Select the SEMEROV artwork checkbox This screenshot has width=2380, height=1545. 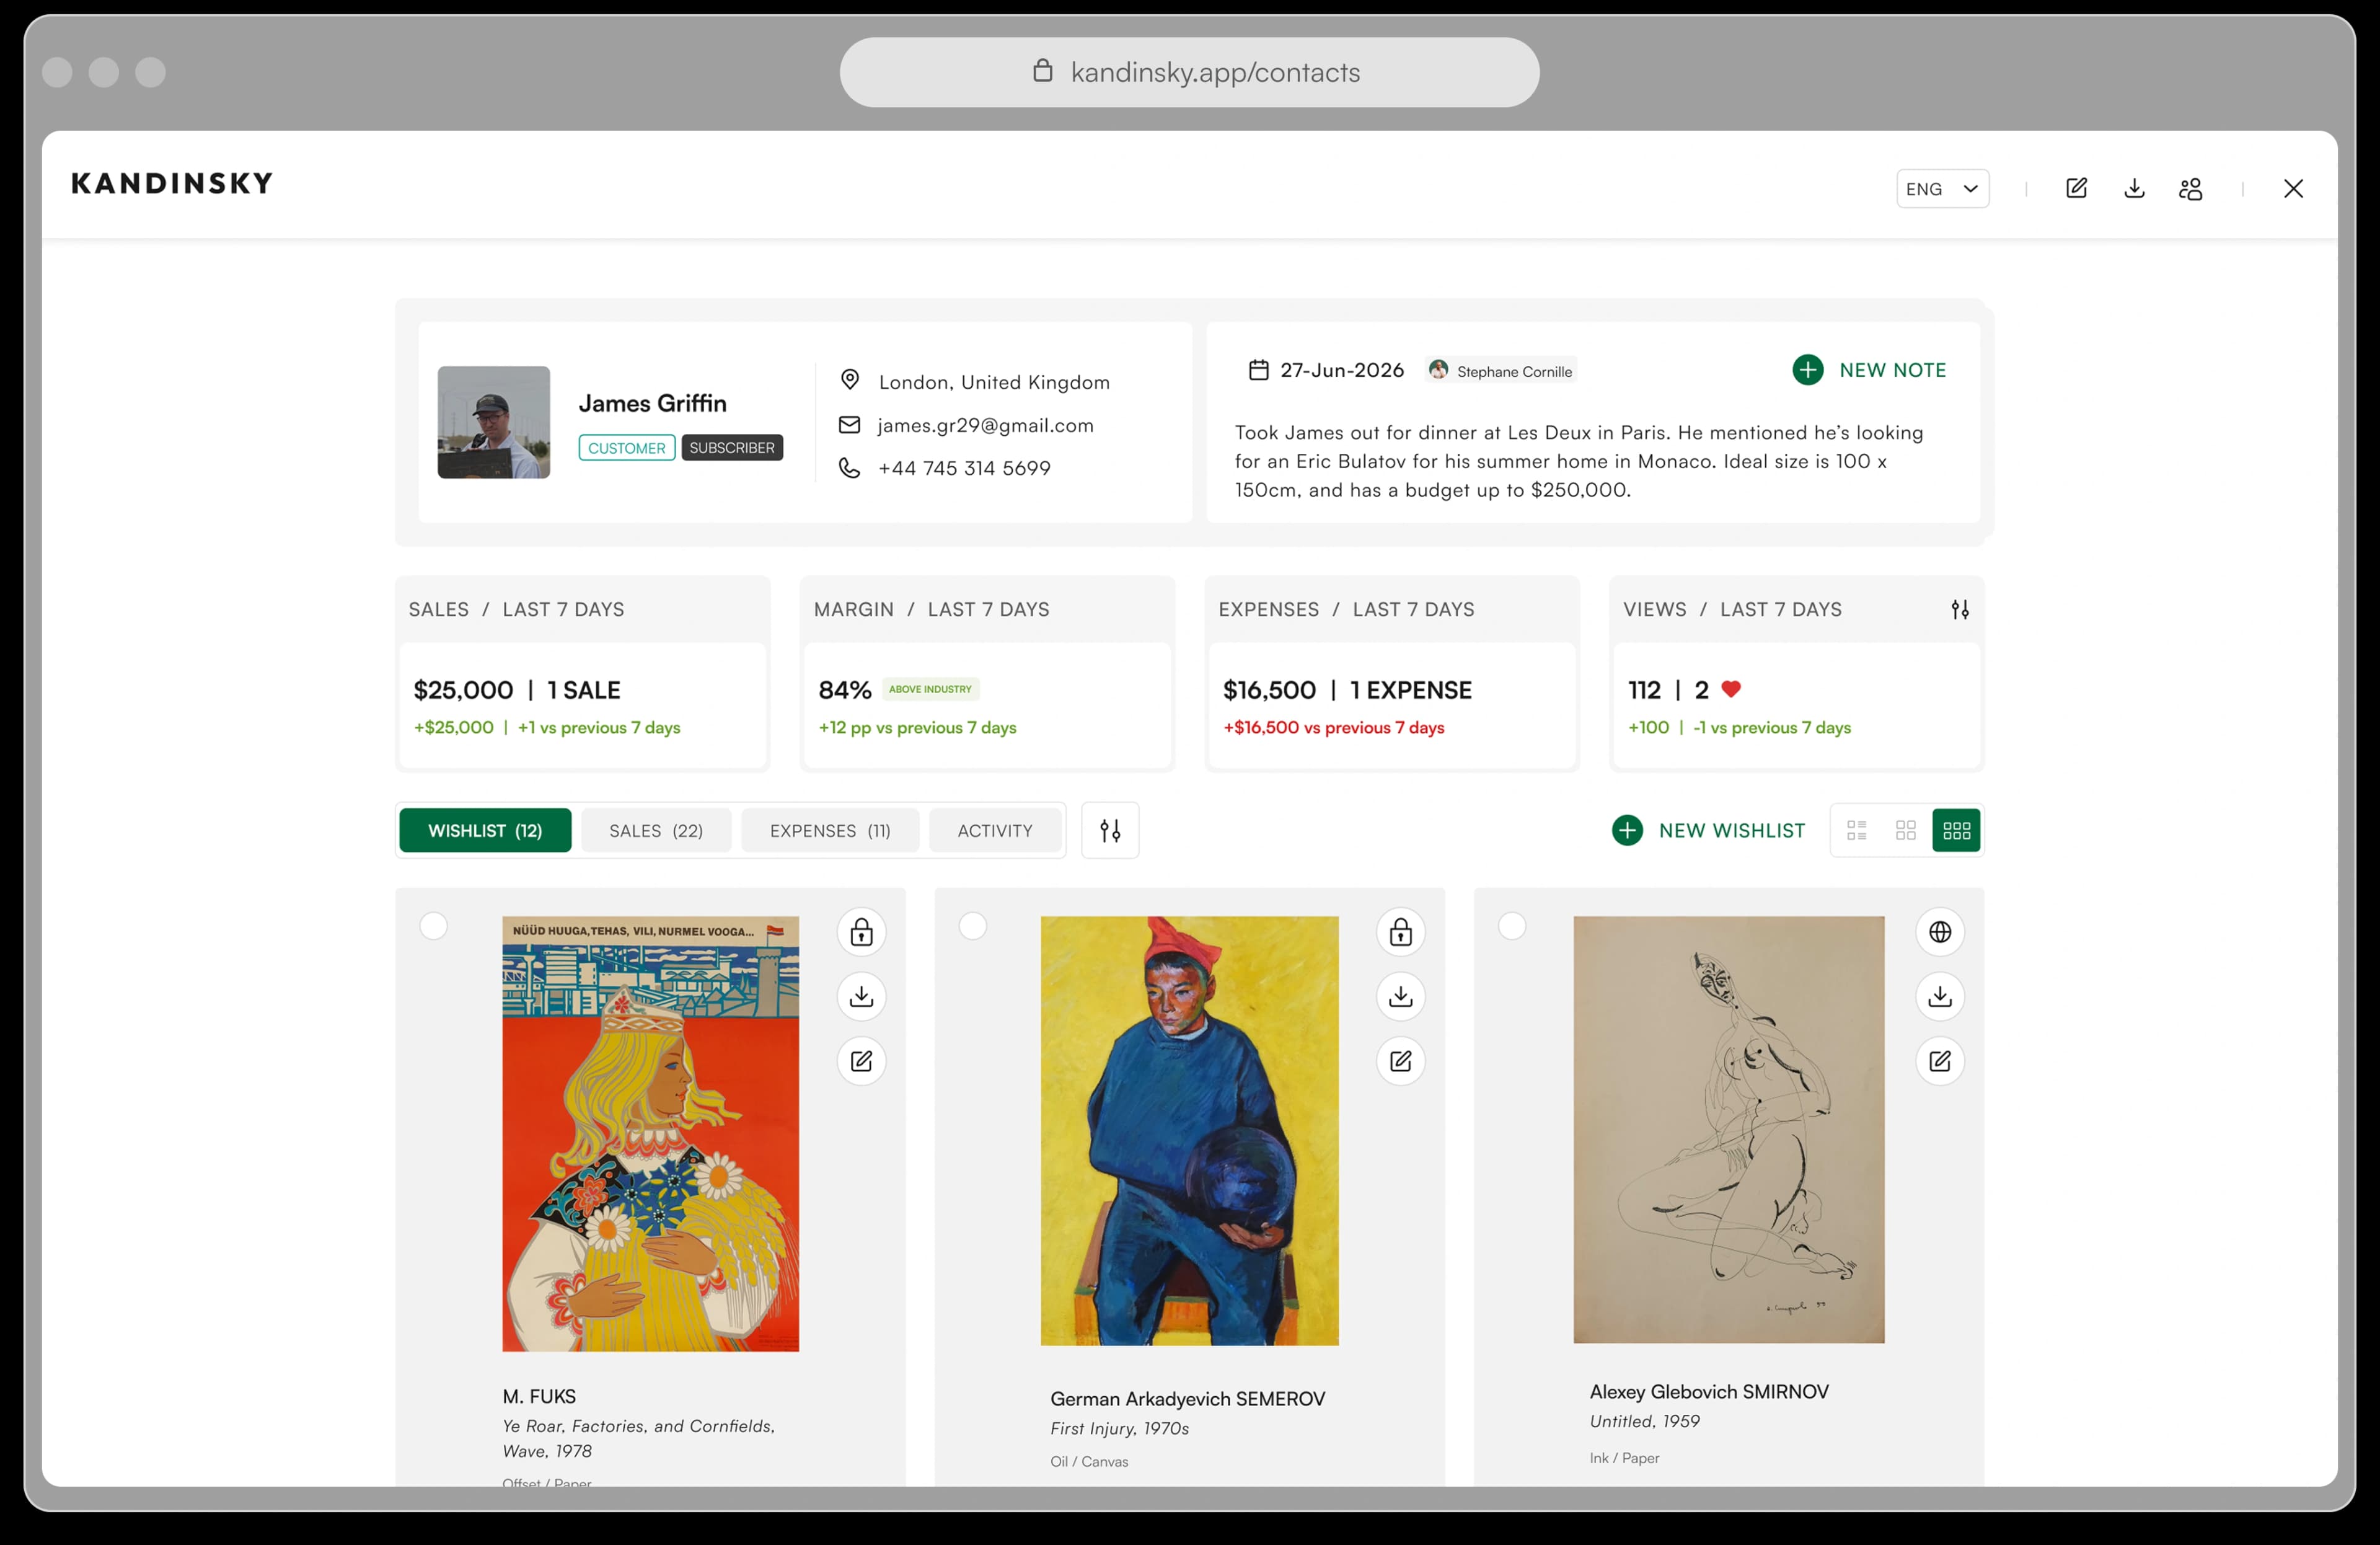pos(972,926)
